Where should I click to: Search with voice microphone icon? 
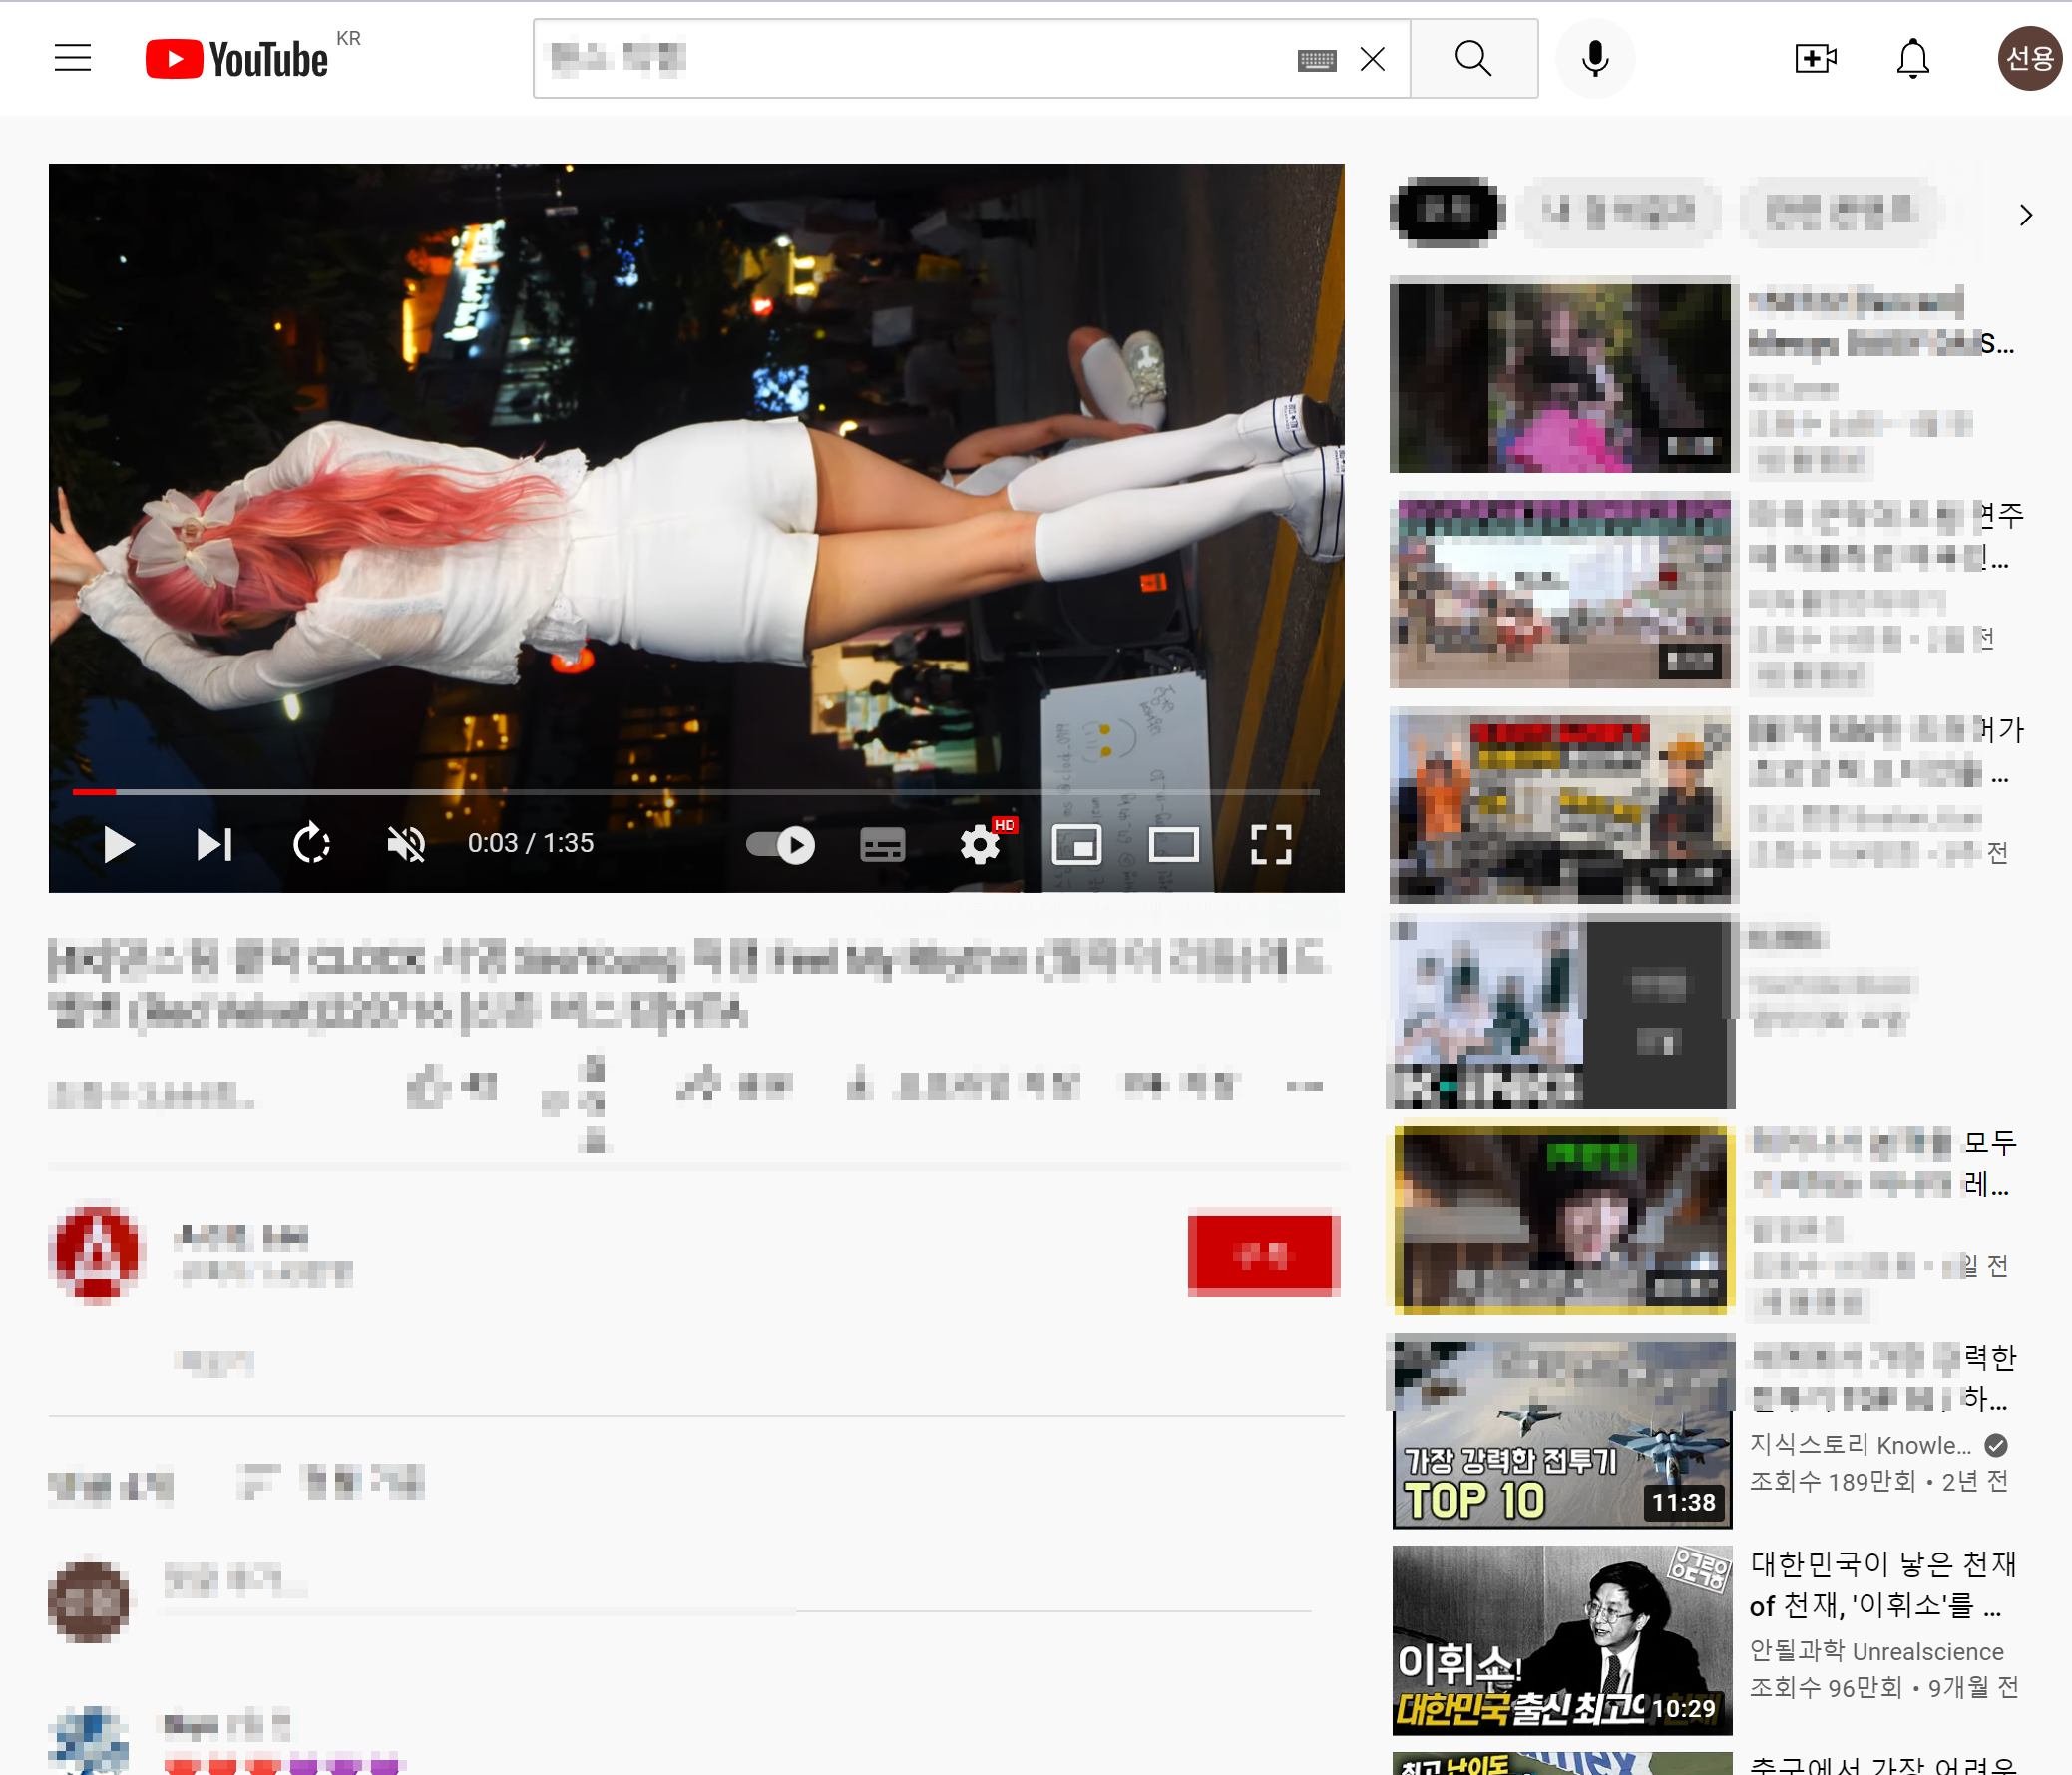click(1595, 58)
